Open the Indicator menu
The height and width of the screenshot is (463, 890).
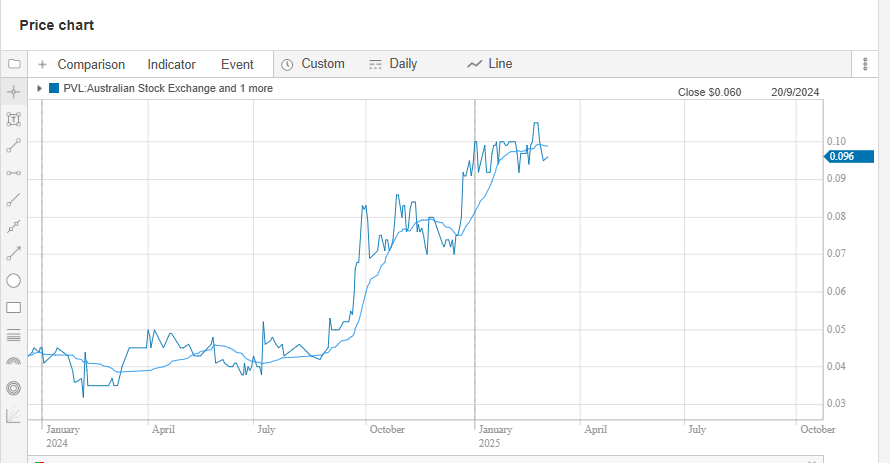coord(171,65)
